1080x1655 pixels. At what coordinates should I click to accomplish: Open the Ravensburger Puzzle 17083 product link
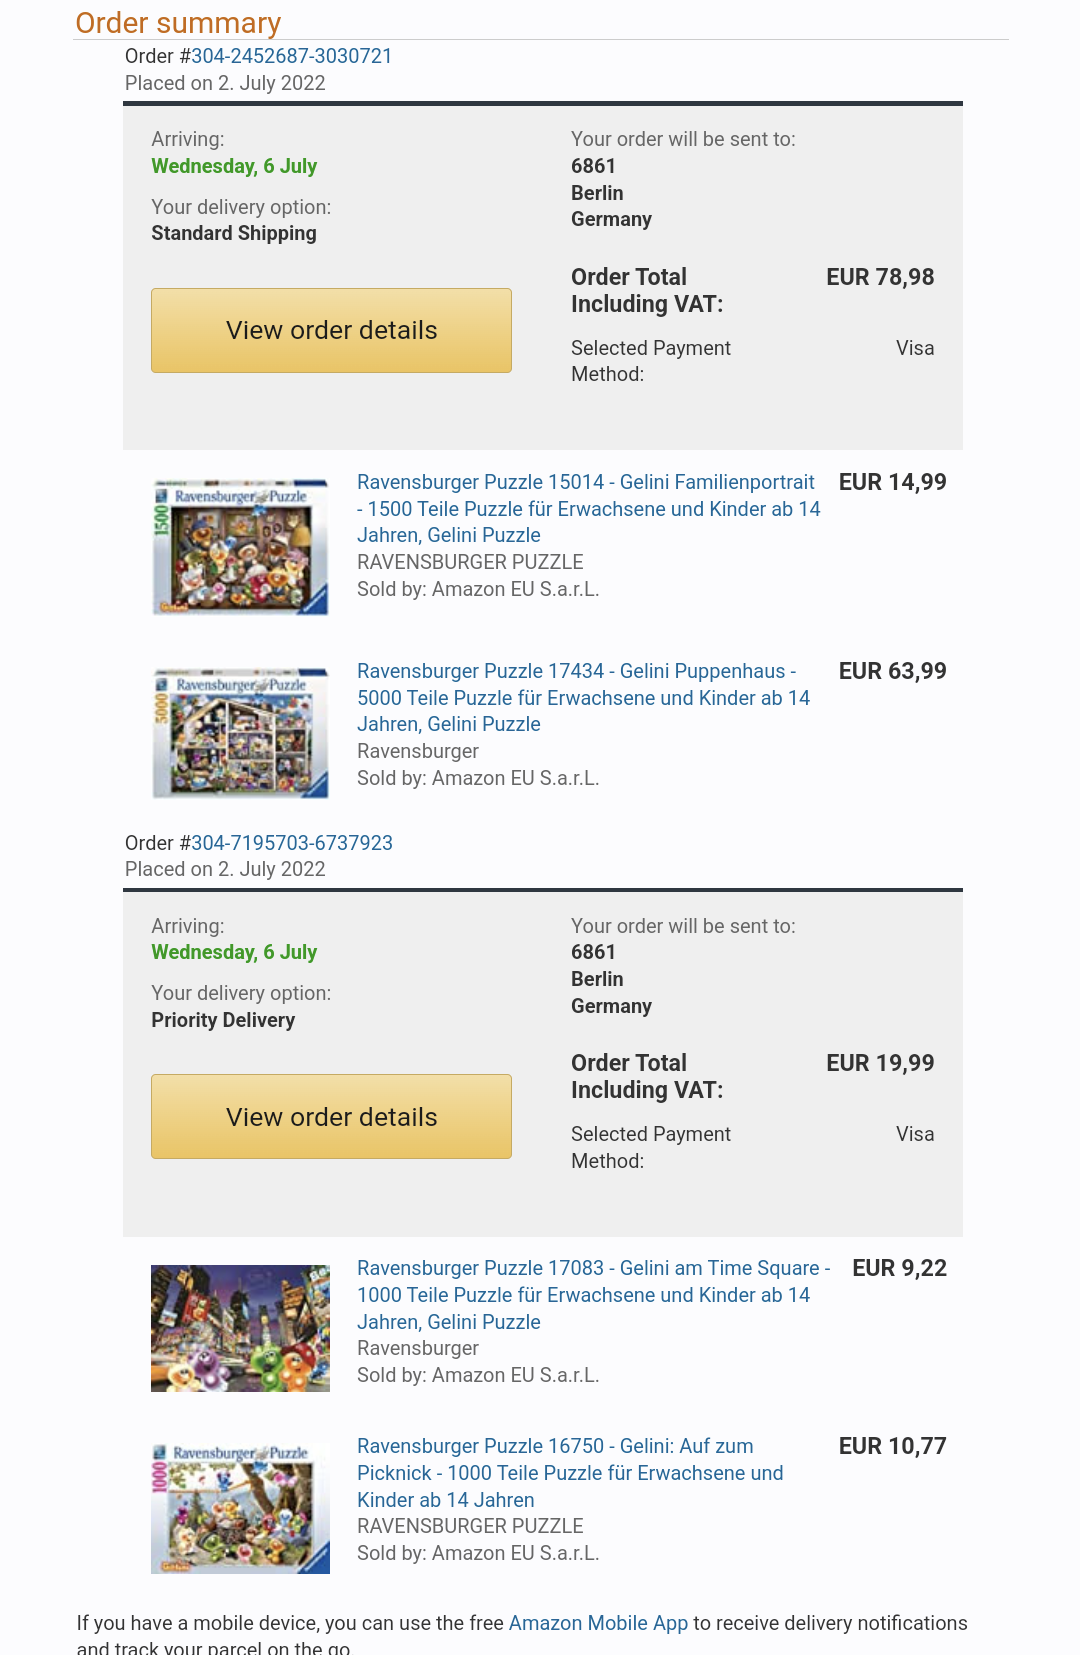[593, 1294]
